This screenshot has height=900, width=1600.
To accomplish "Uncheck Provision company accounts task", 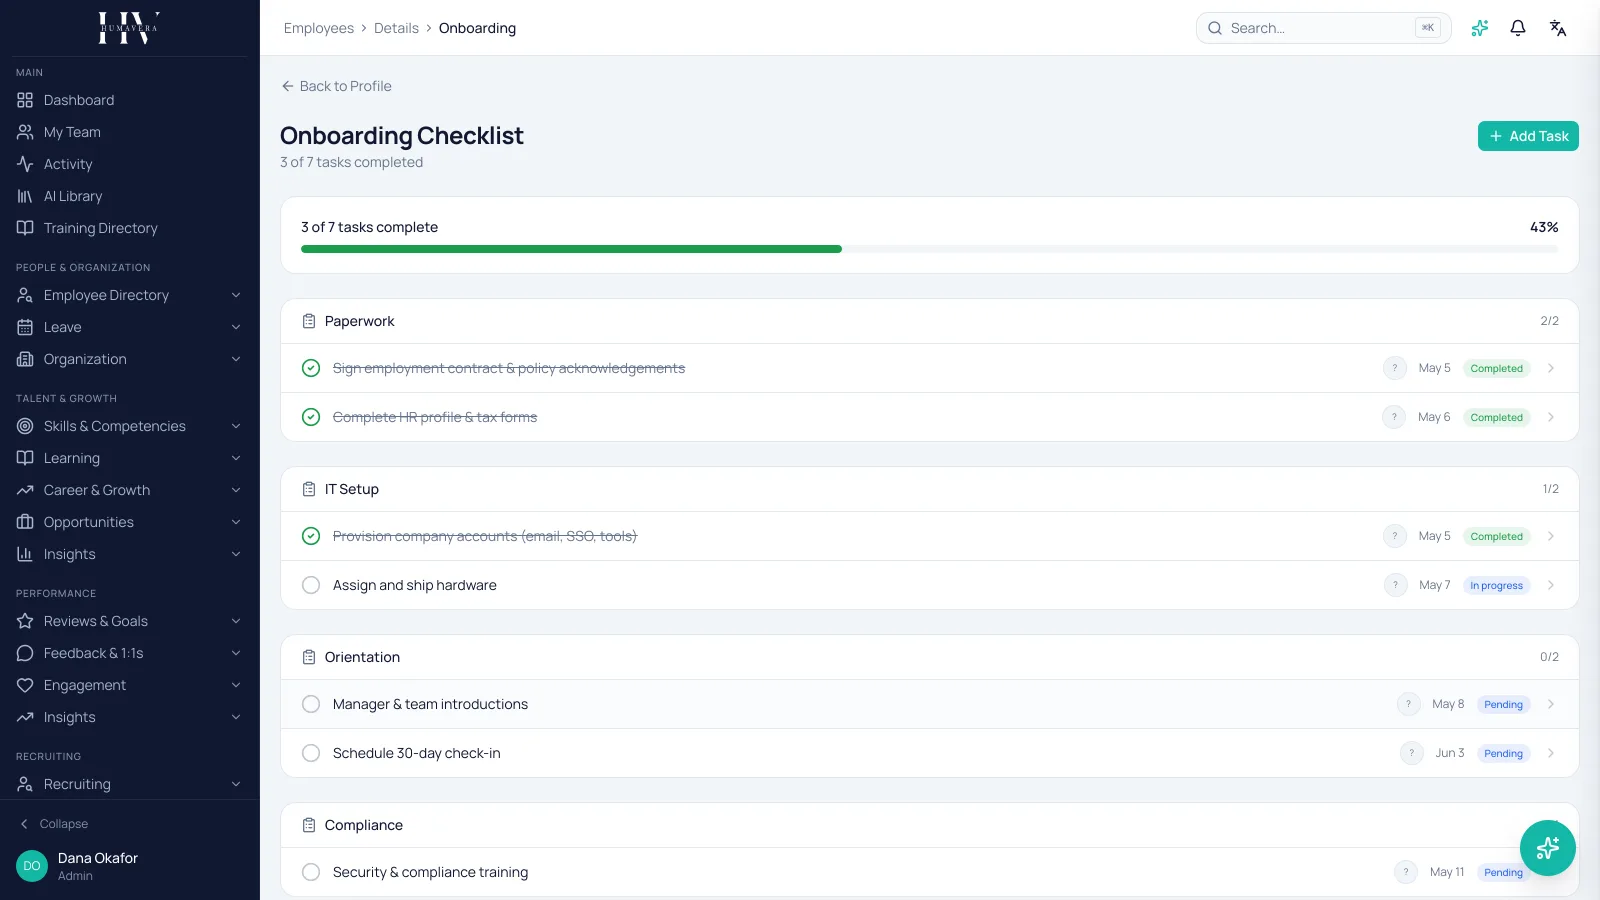I will coord(311,536).
